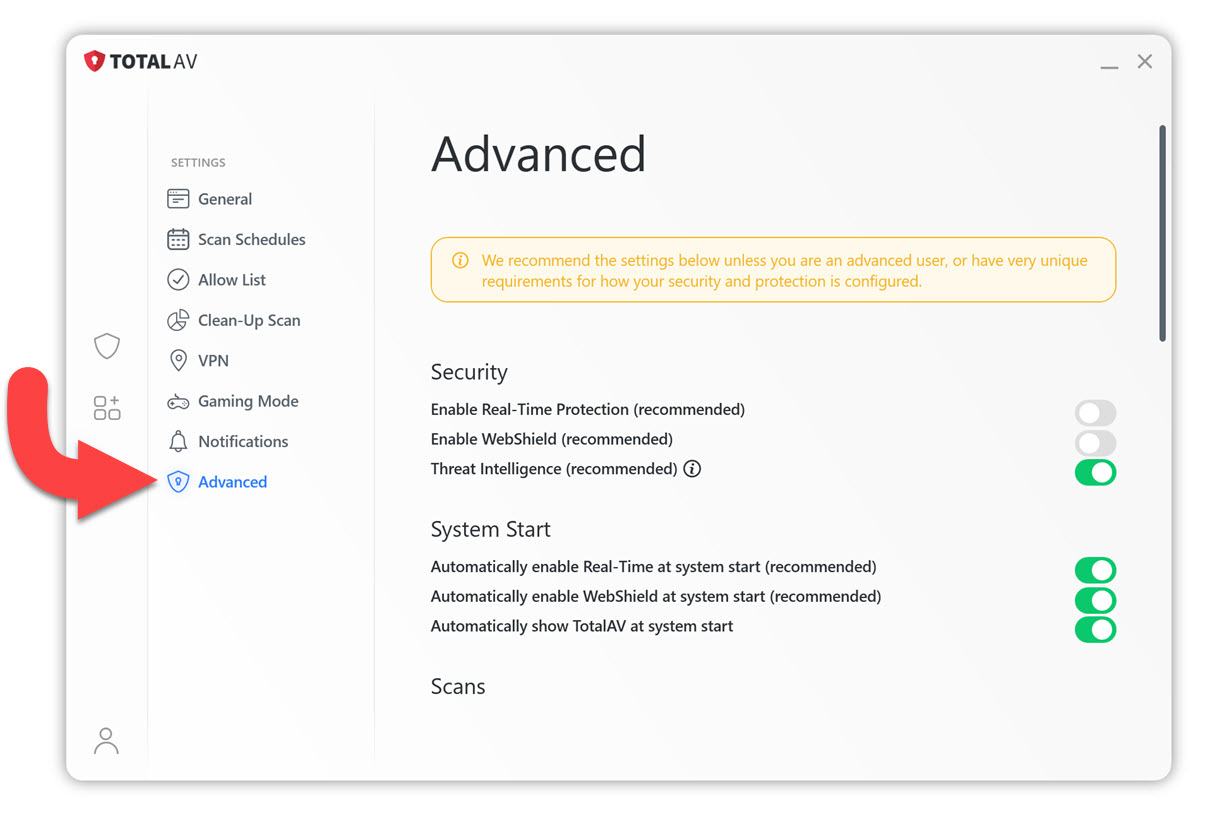Go to Clean-Up Scan settings

248,321
